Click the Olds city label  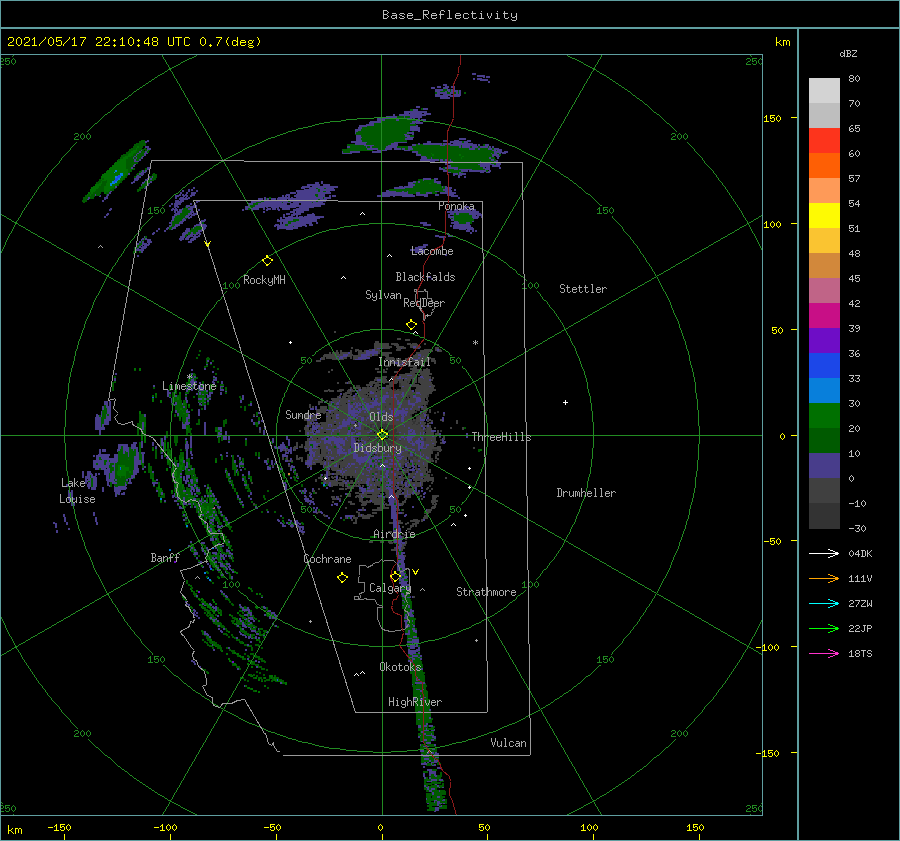[x=381, y=416]
